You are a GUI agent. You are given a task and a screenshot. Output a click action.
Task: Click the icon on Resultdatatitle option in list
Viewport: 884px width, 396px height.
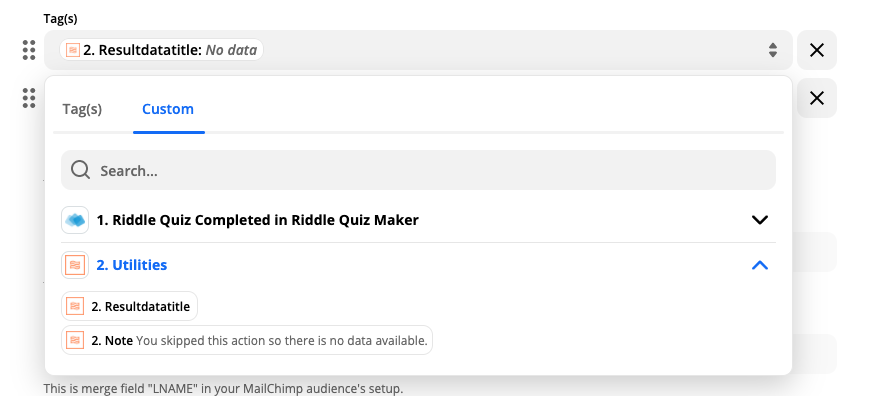(x=75, y=306)
